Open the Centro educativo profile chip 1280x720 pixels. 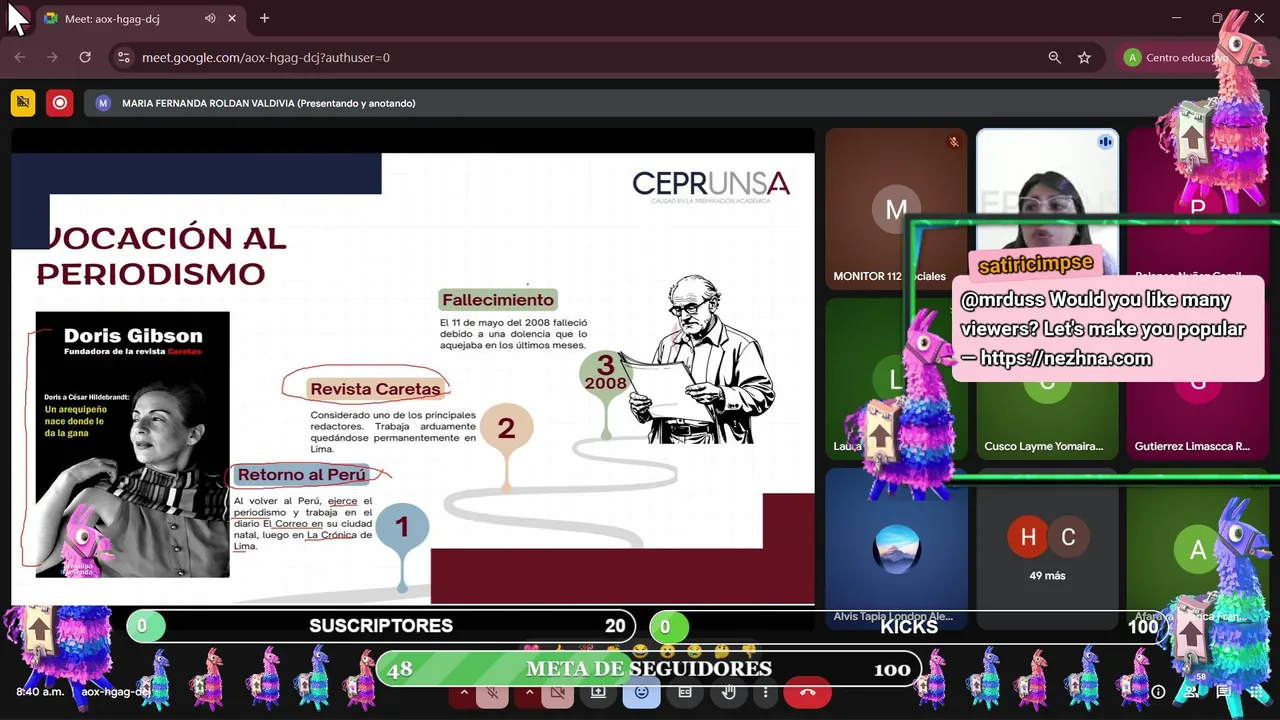pyautogui.click(x=1174, y=57)
